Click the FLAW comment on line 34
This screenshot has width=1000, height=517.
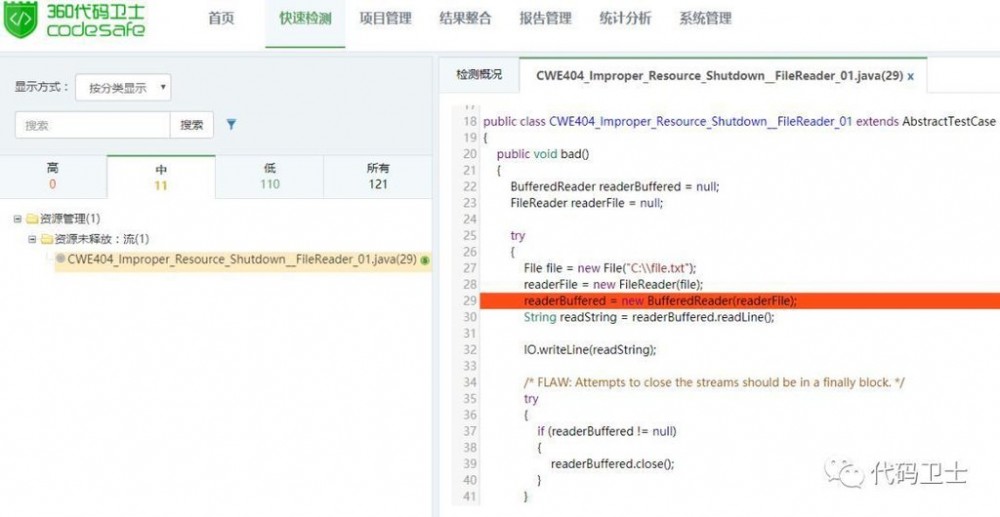tap(714, 382)
